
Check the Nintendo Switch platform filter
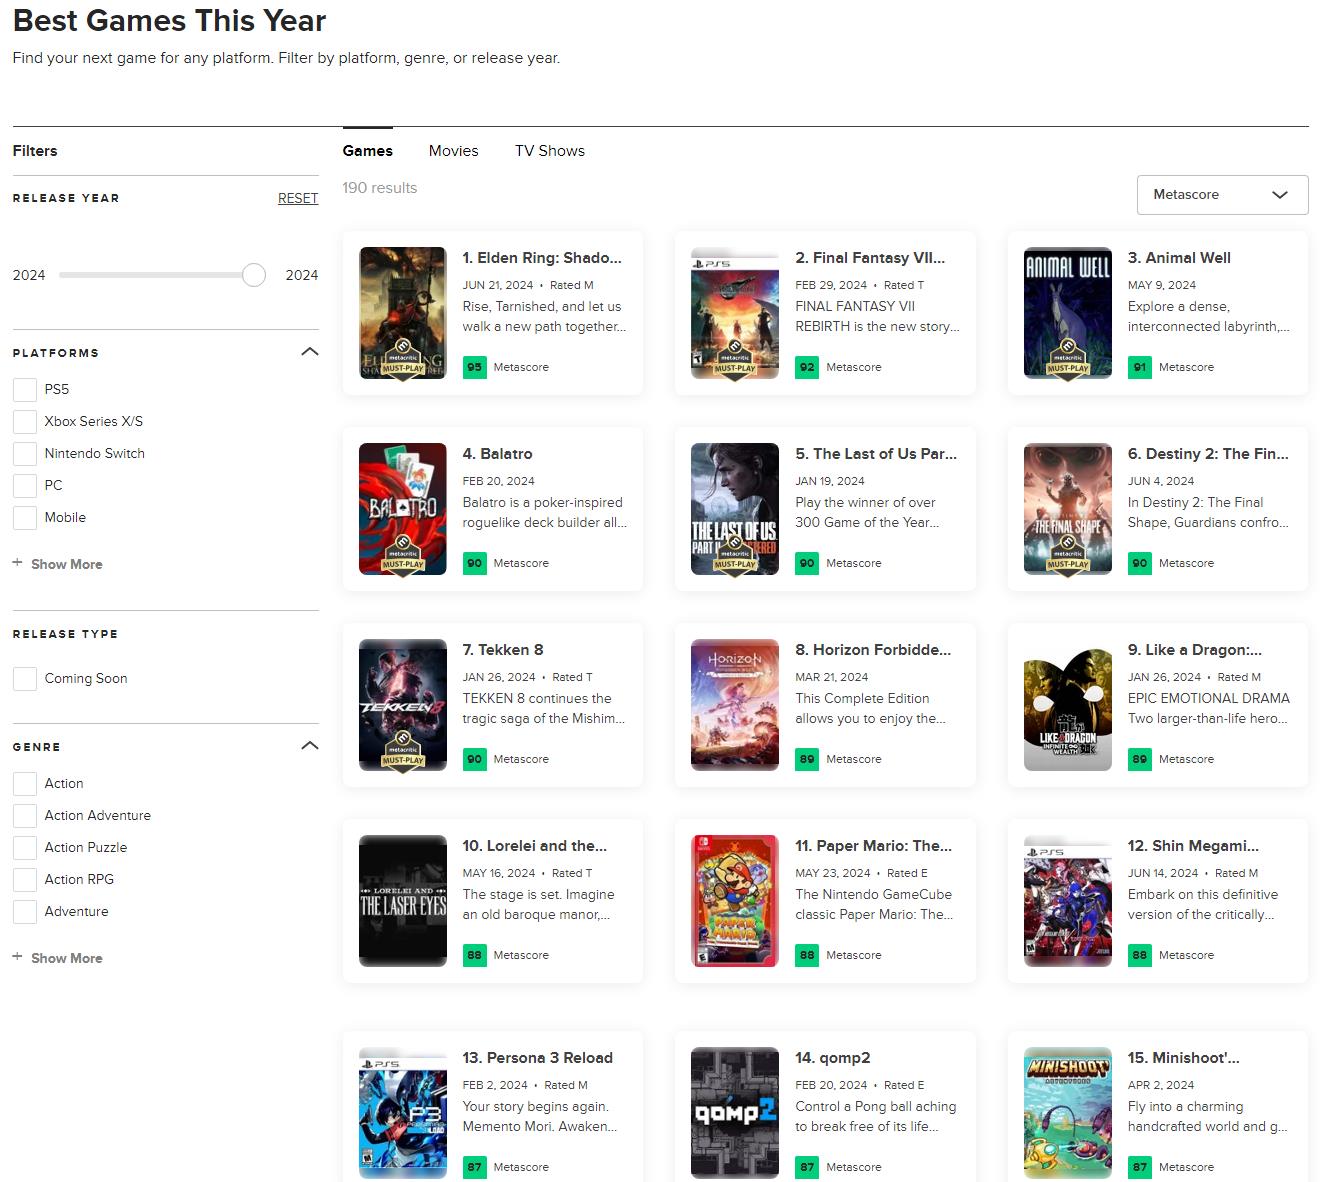point(24,453)
